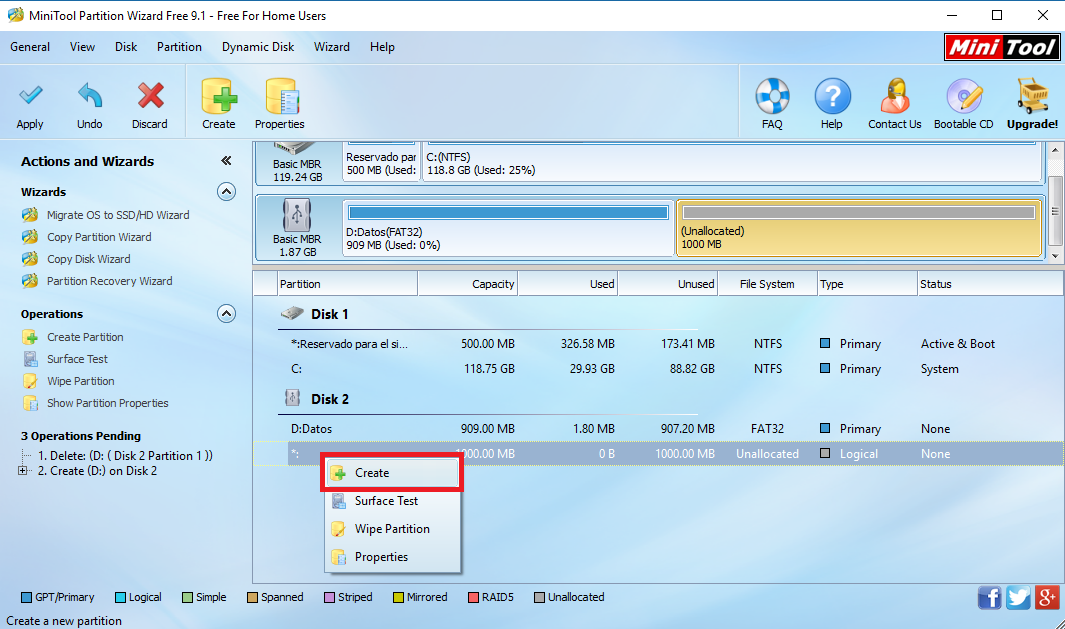The image size is (1065, 629).
Task: Click the Help question mark icon
Action: [x=832, y=96]
